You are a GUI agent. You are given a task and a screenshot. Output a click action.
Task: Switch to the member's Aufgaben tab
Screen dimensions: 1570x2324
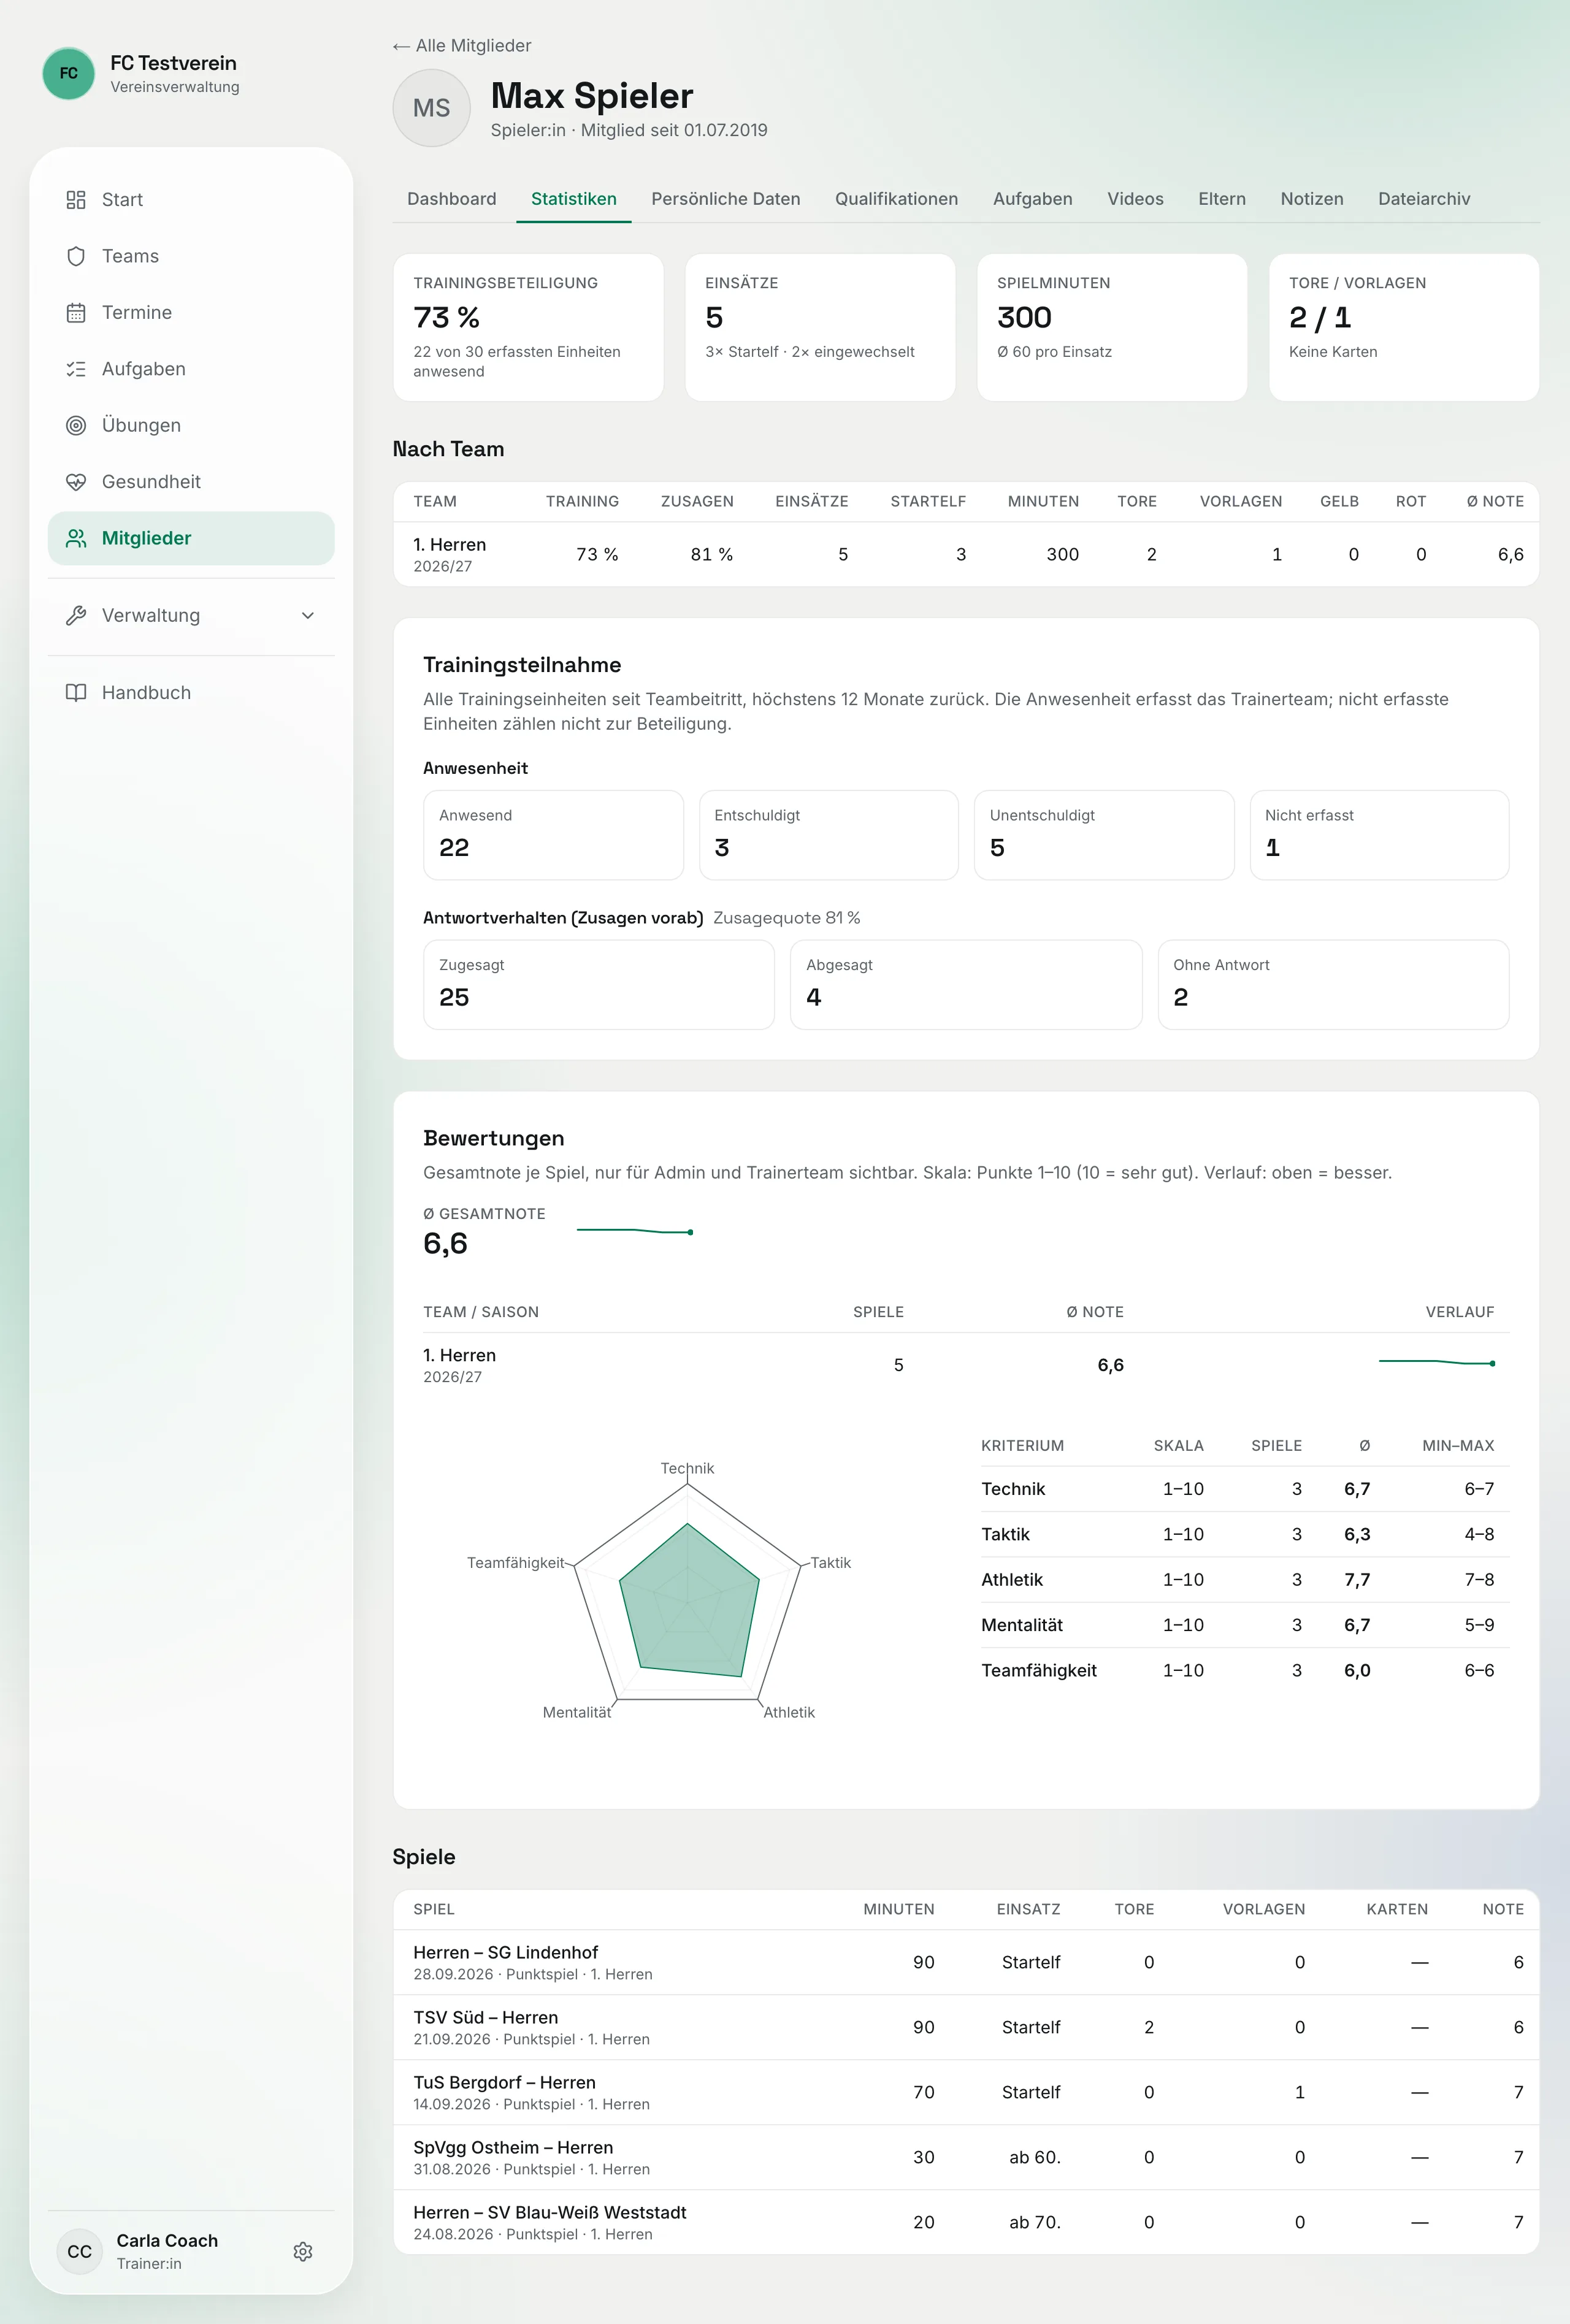1033,199
